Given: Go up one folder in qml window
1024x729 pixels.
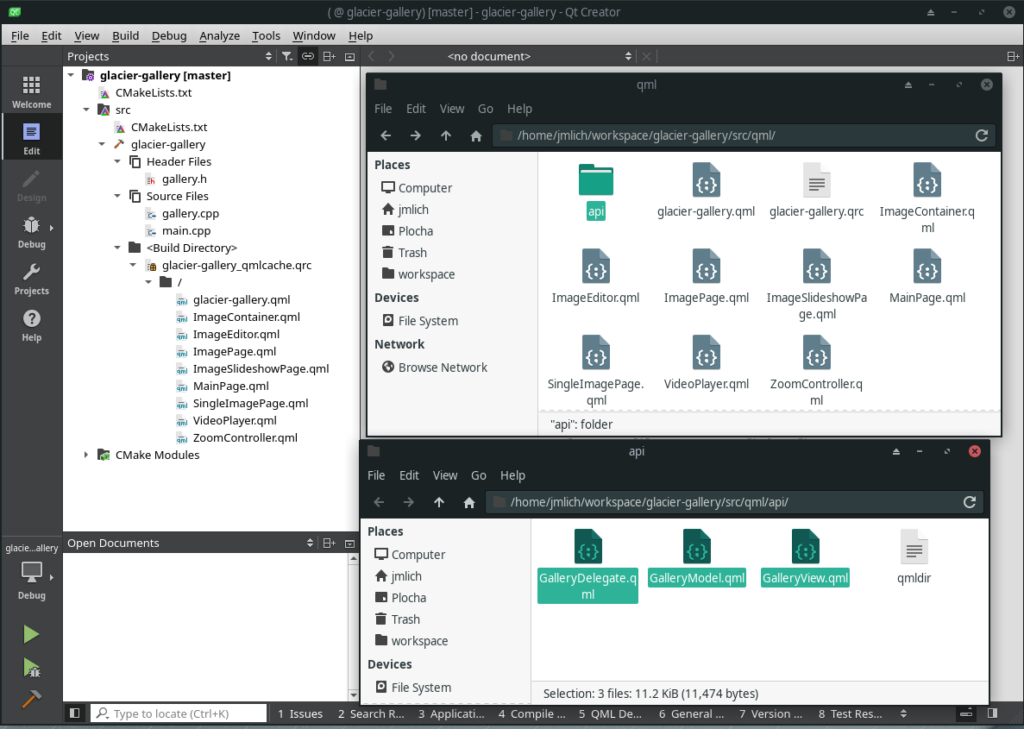Looking at the screenshot, I should 445,135.
